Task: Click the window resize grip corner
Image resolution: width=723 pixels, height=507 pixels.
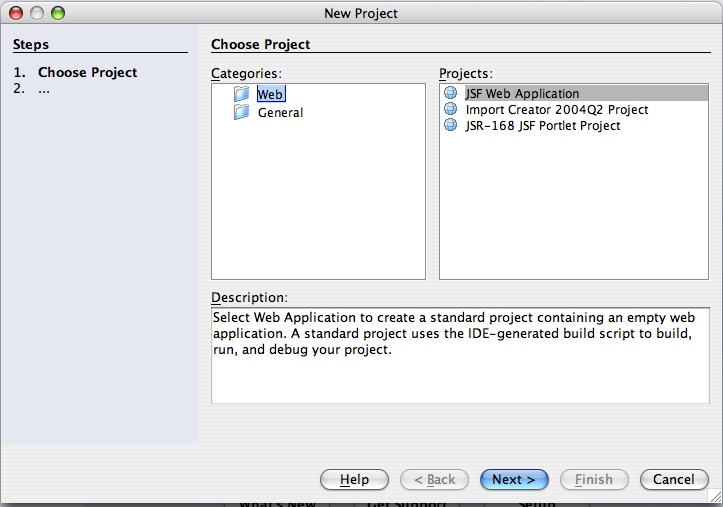Action: coord(715,496)
